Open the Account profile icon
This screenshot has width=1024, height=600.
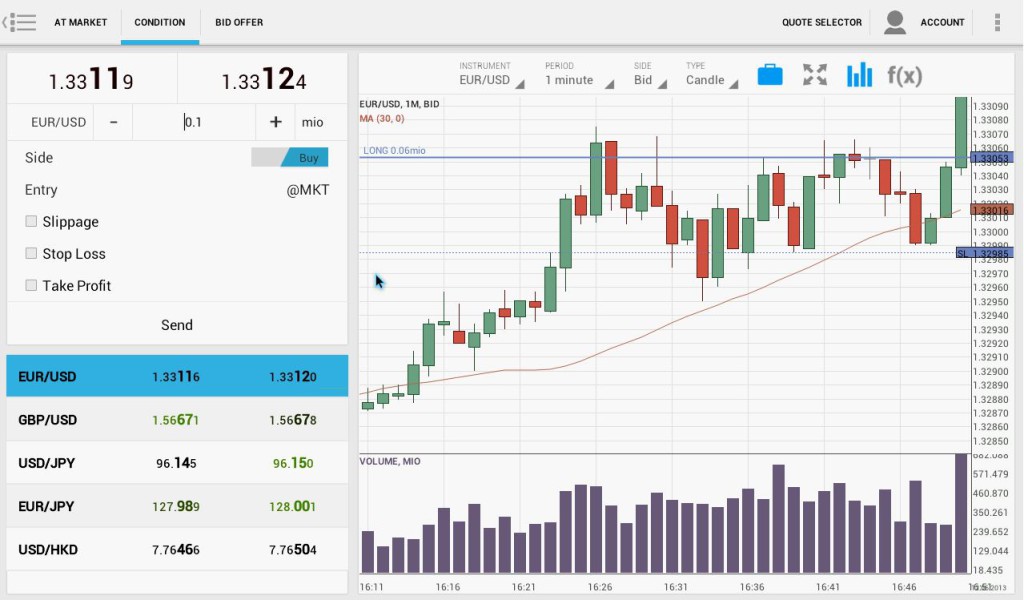point(895,22)
